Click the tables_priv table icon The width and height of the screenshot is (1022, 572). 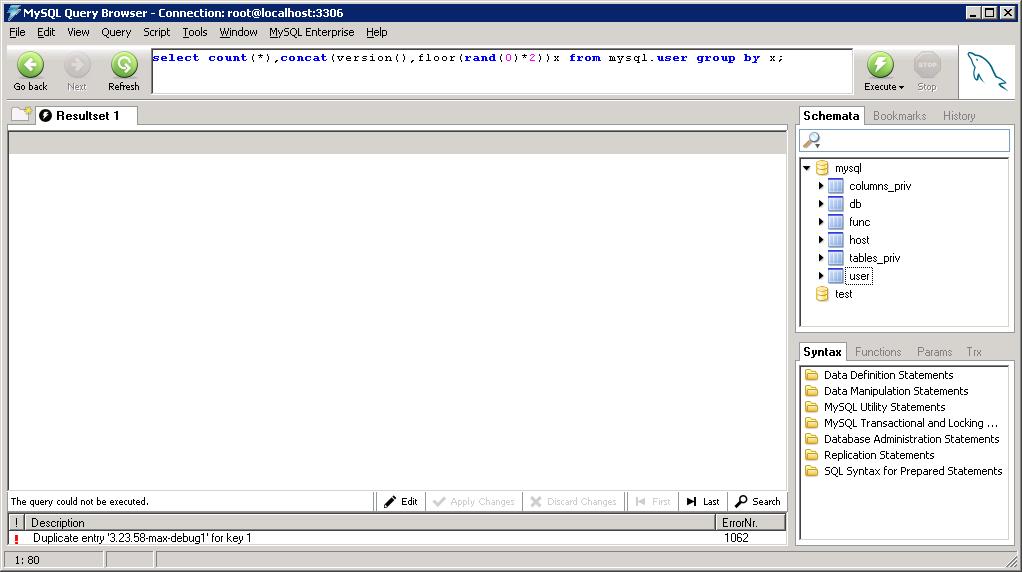coord(836,258)
